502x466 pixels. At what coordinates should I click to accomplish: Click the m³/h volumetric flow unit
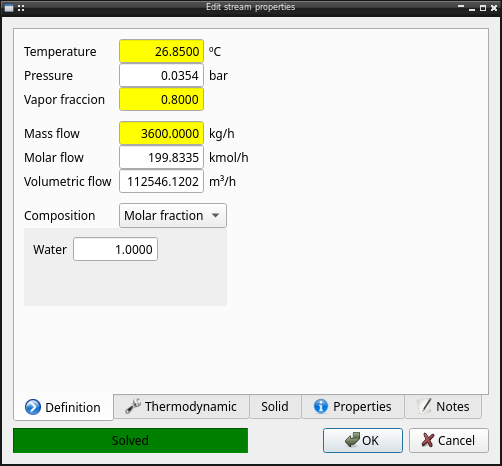(x=222, y=182)
